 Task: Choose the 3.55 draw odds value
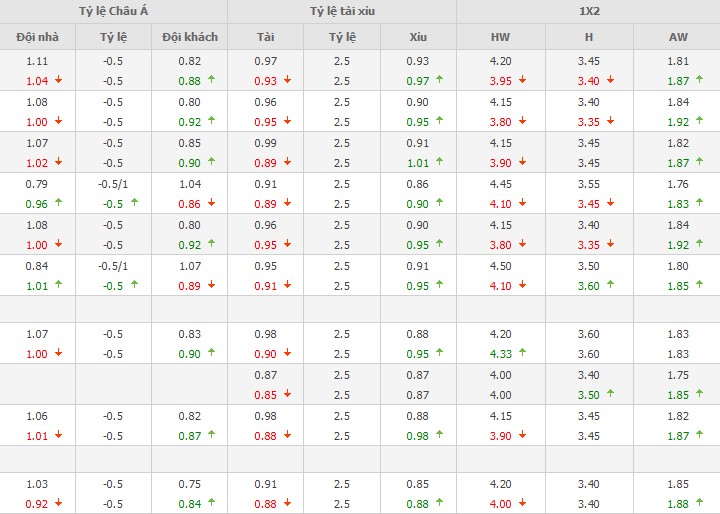pos(588,184)
